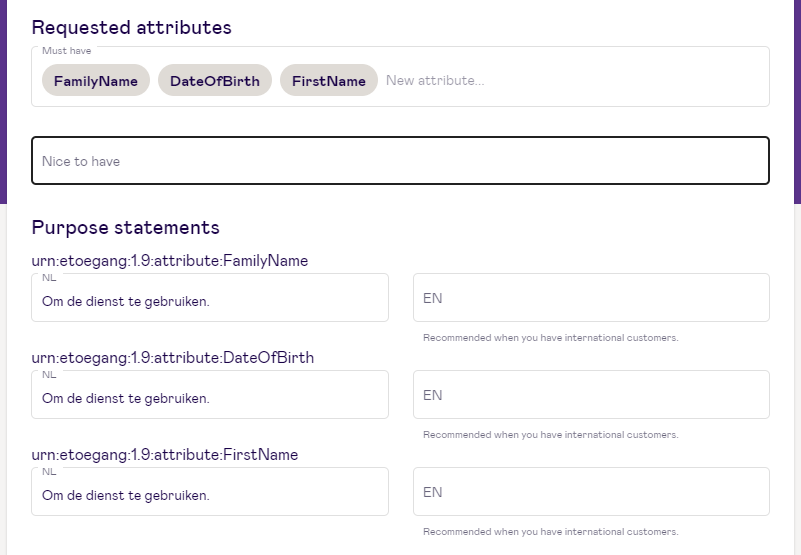Click the urn:etoegang:1.9:attribute:DateOfBirth label
The width and height of the screenshot is (801, 555).
(x=173, y=358)
